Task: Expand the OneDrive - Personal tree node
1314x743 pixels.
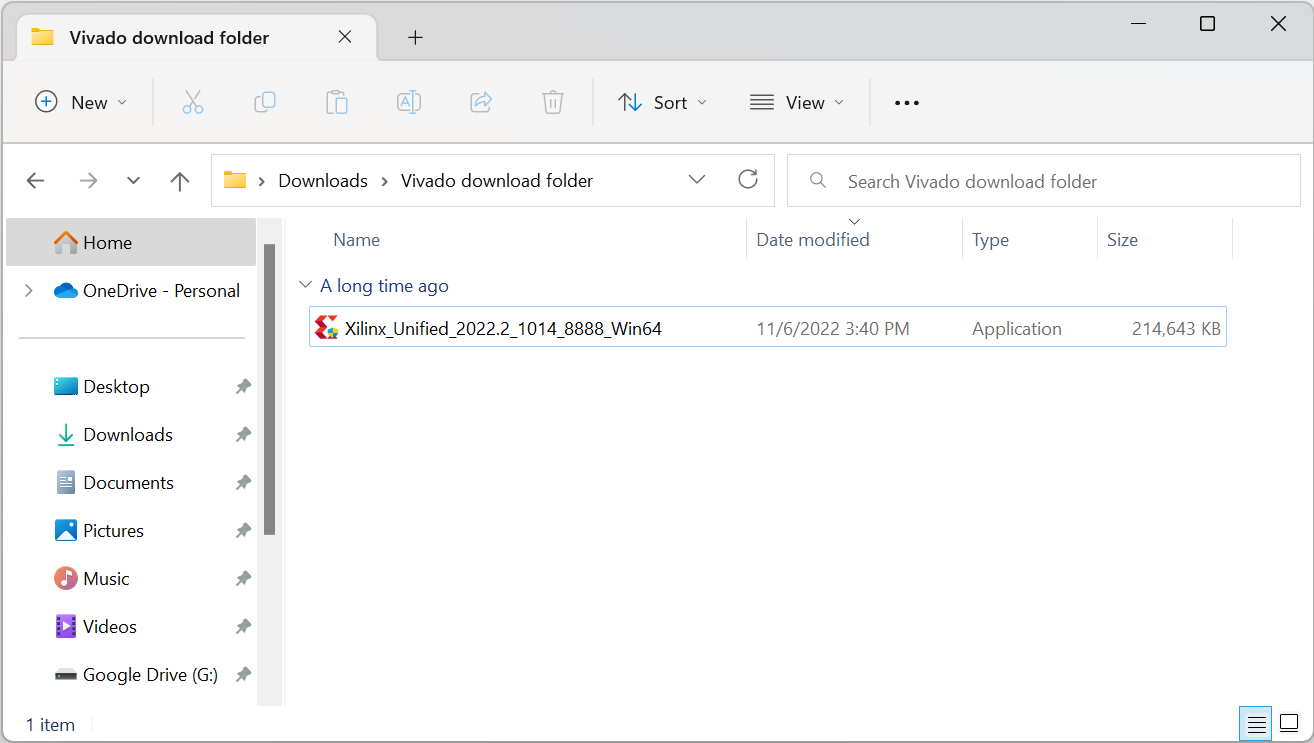Action: tap(29, 291)
